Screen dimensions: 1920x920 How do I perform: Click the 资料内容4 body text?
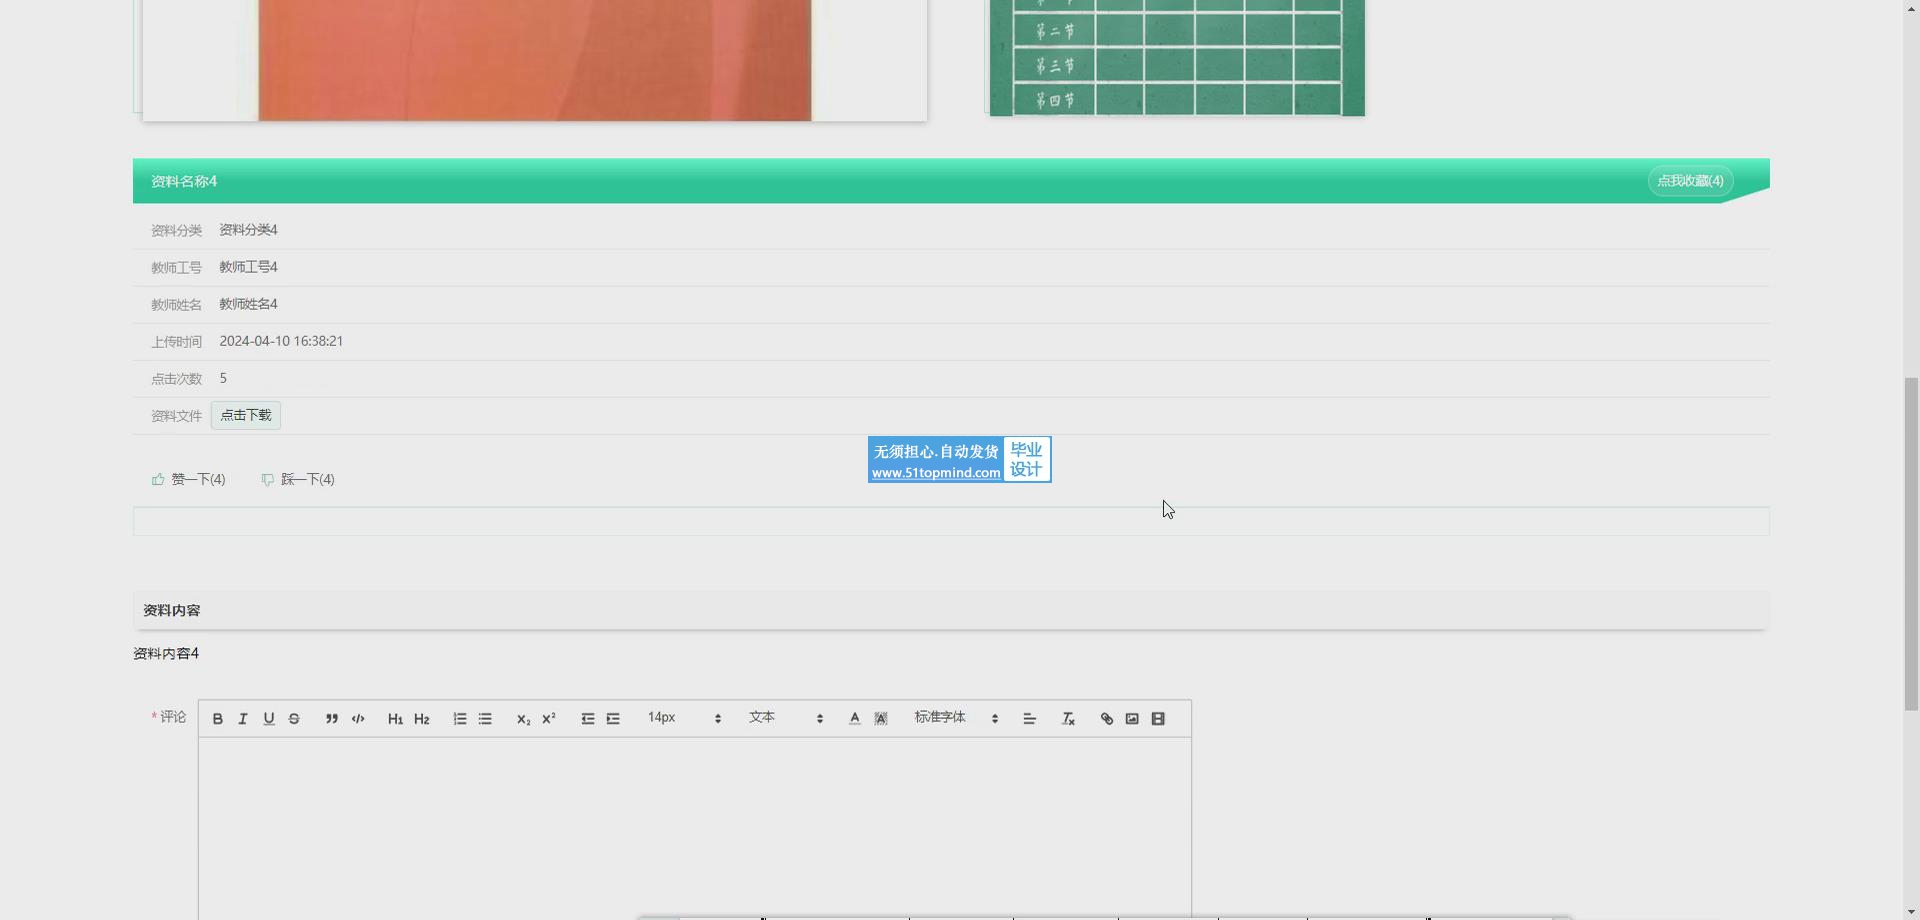[x=166, y=653]
